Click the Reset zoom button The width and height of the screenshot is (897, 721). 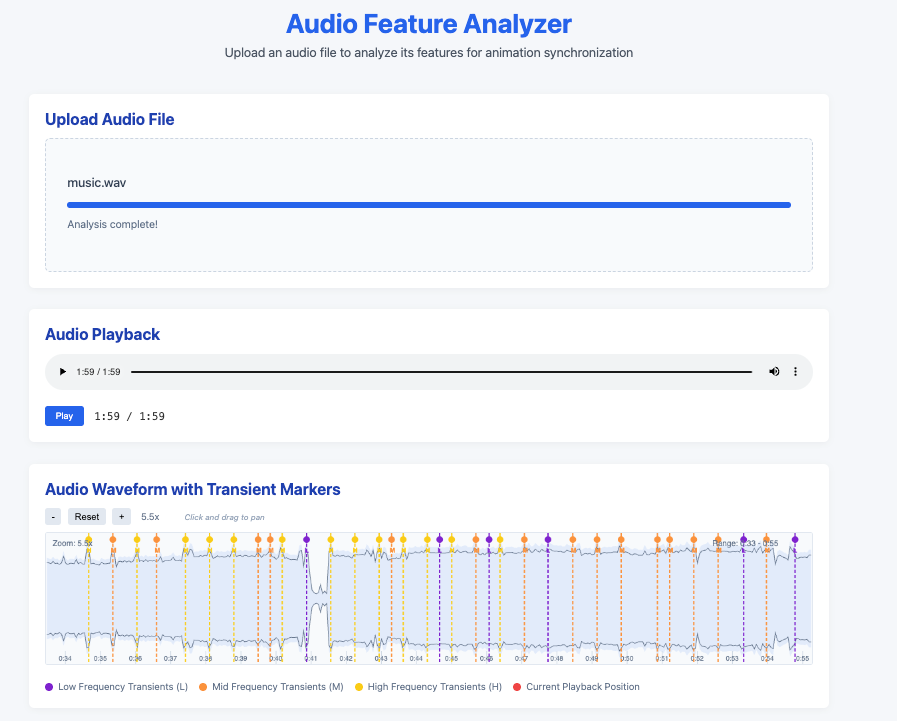coord(86,517)
